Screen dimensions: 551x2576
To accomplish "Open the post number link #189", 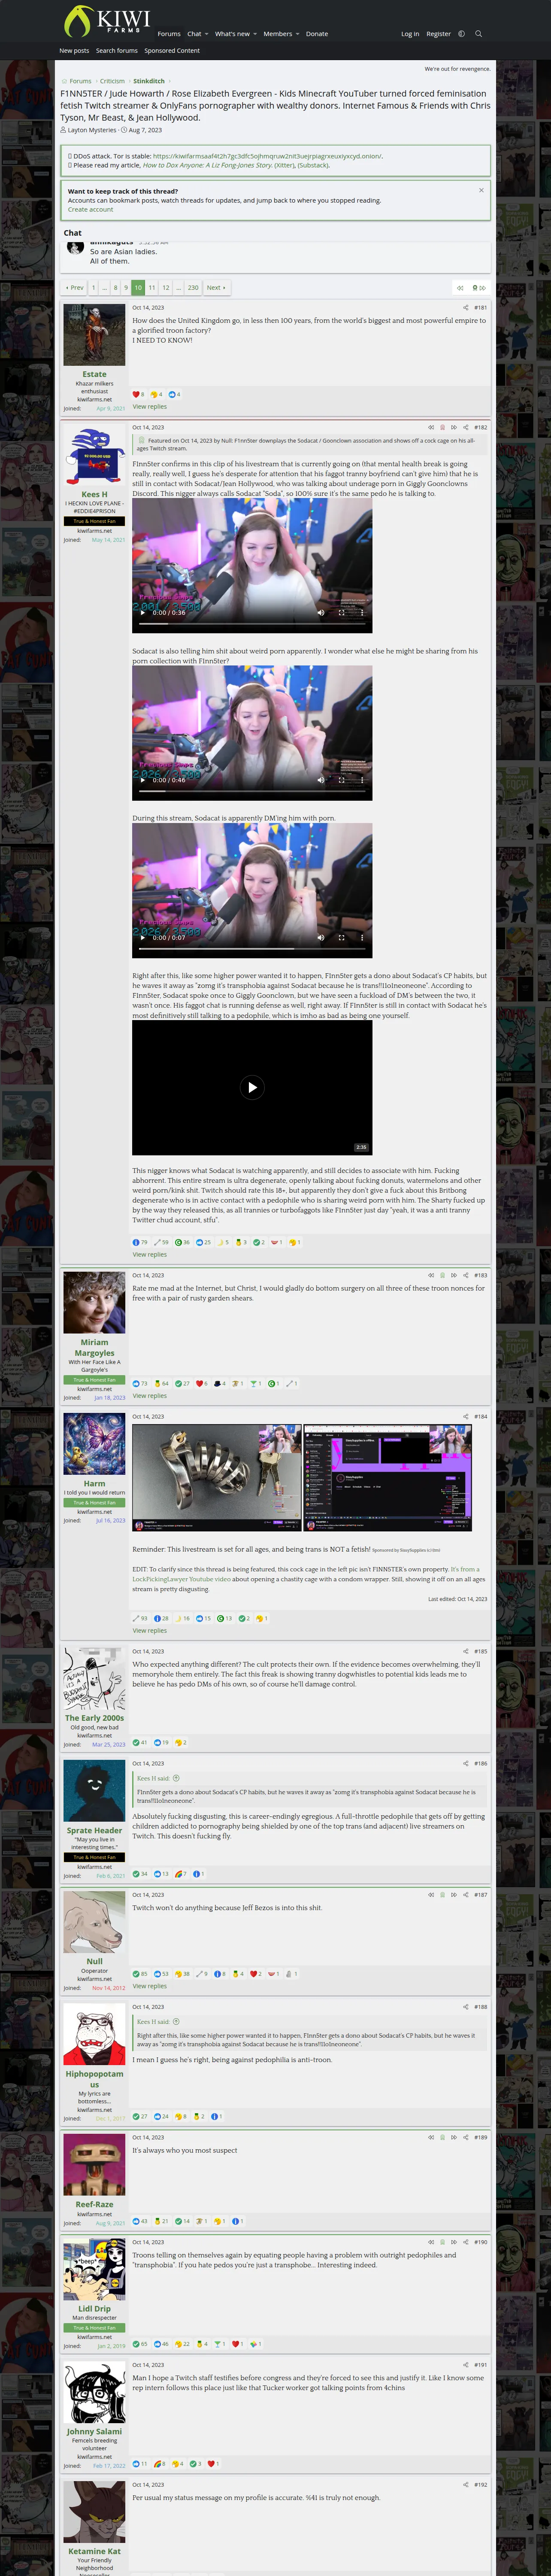I will point(481,2137).
